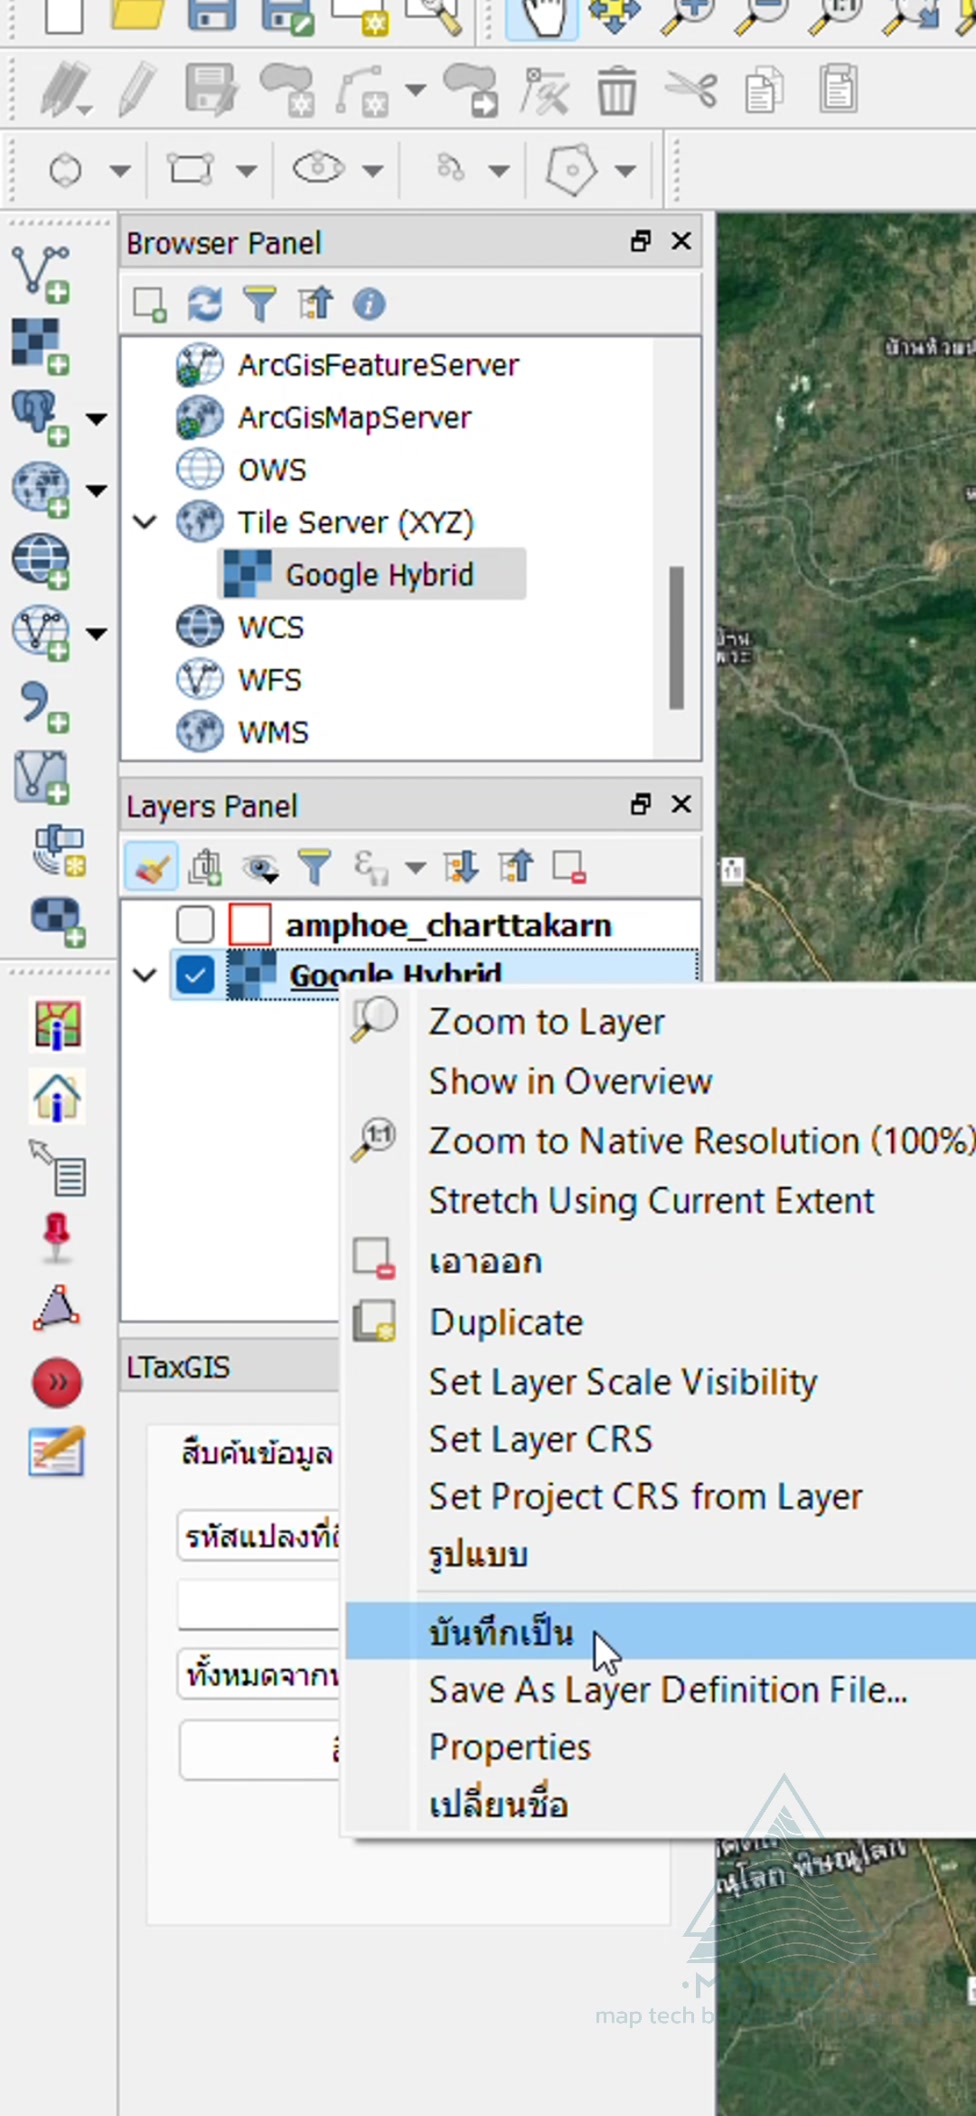Click the red pushpin icon in sidebar
Viewport: 976px width, 2116px height.
[x=57, y=1237]
